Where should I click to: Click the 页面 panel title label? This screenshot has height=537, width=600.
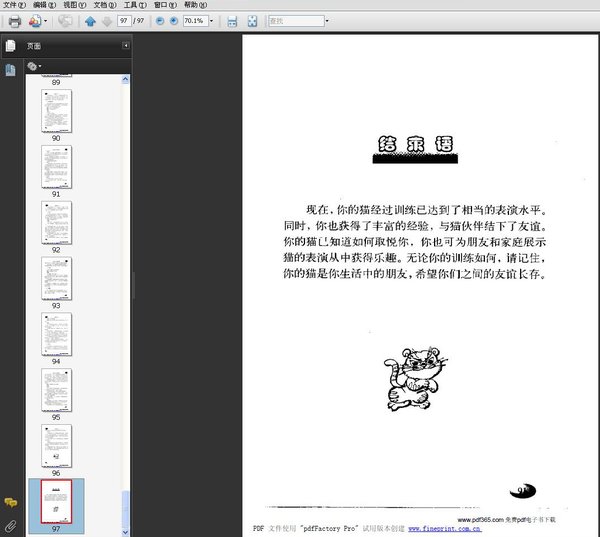(34, 46)
